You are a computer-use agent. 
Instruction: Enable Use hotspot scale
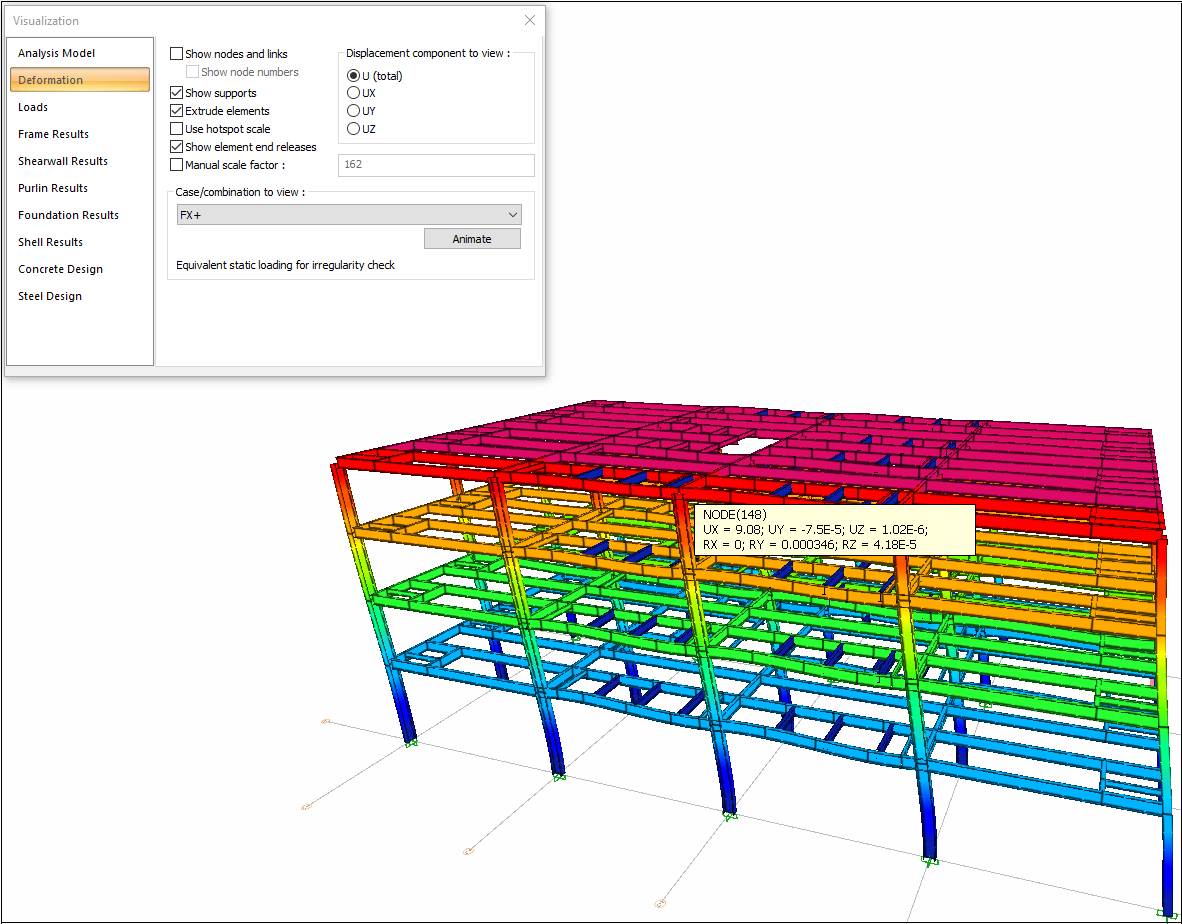pyautogui.click(x=177, y=129)
